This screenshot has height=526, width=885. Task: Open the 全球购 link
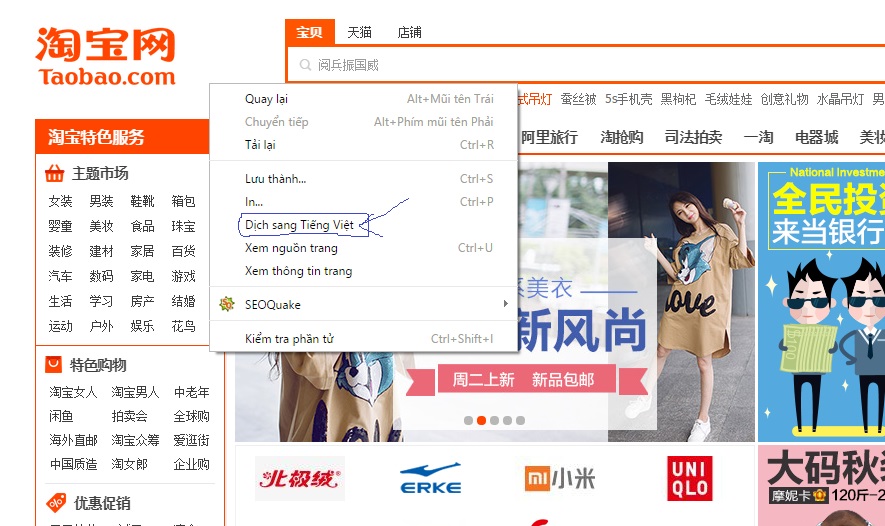click(x=191, y=416)
